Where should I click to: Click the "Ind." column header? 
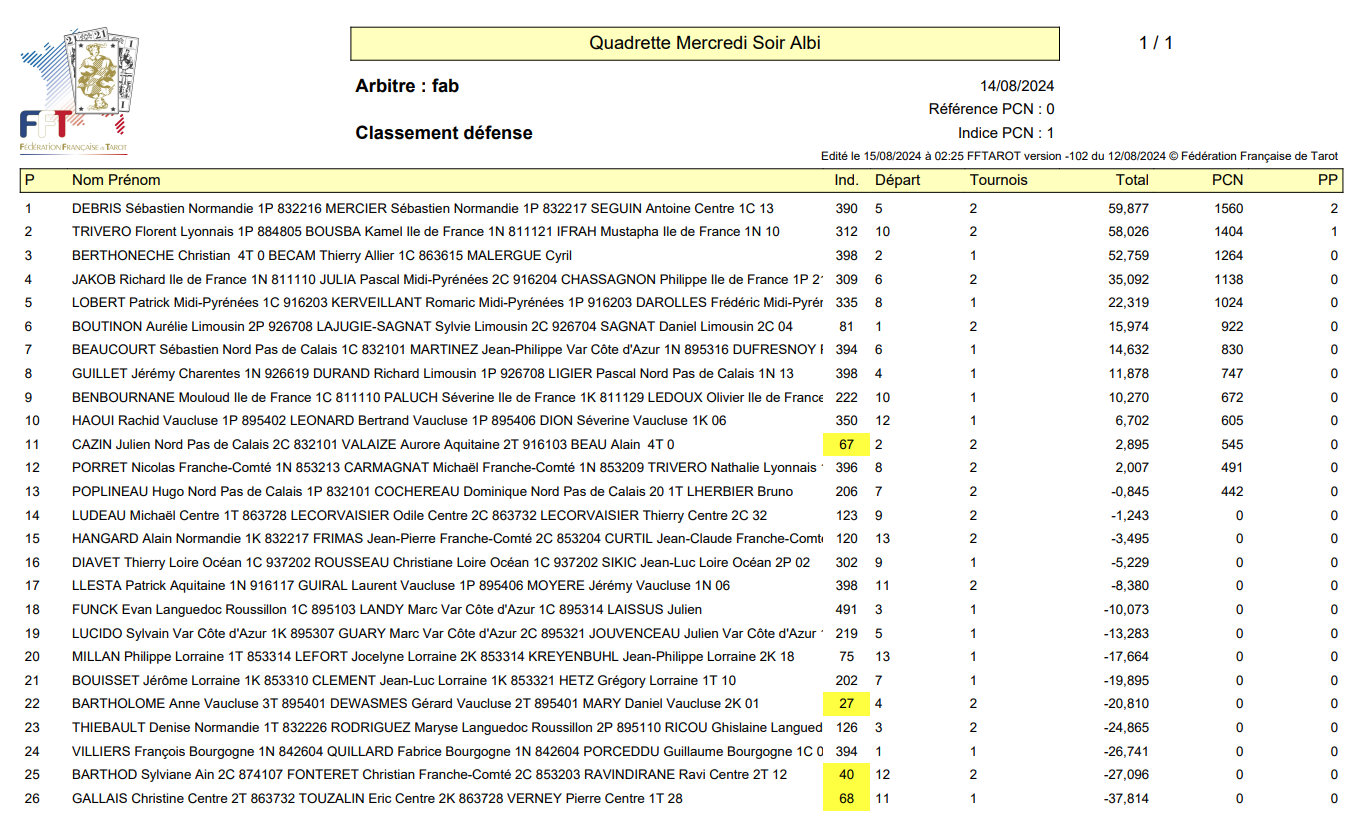click(x=846, y=180)
